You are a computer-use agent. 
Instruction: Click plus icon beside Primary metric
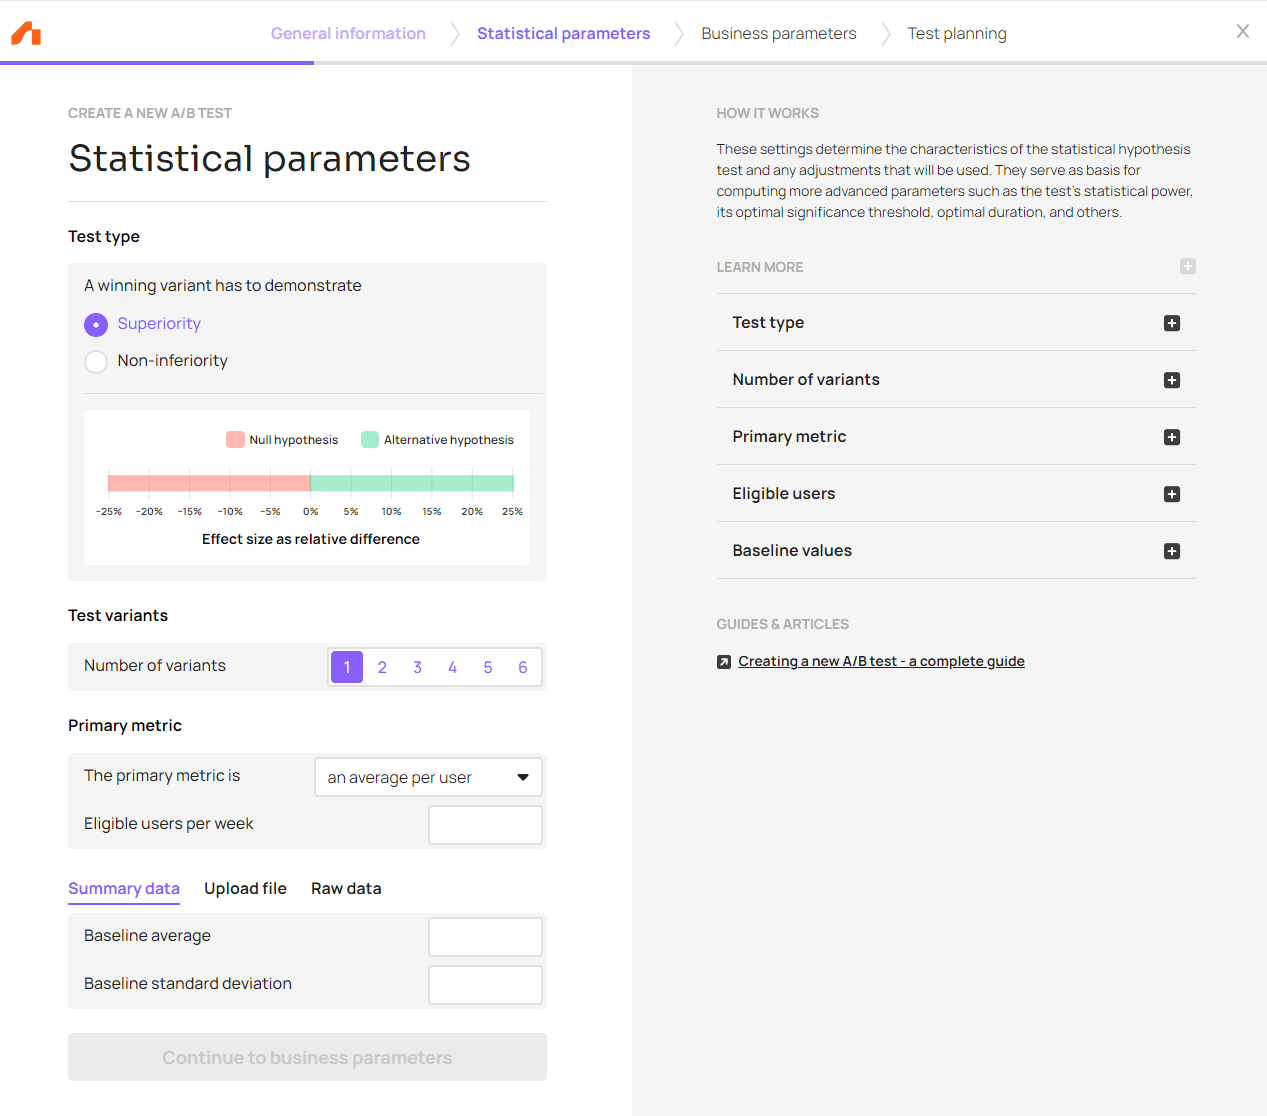tap(1172, 437)
